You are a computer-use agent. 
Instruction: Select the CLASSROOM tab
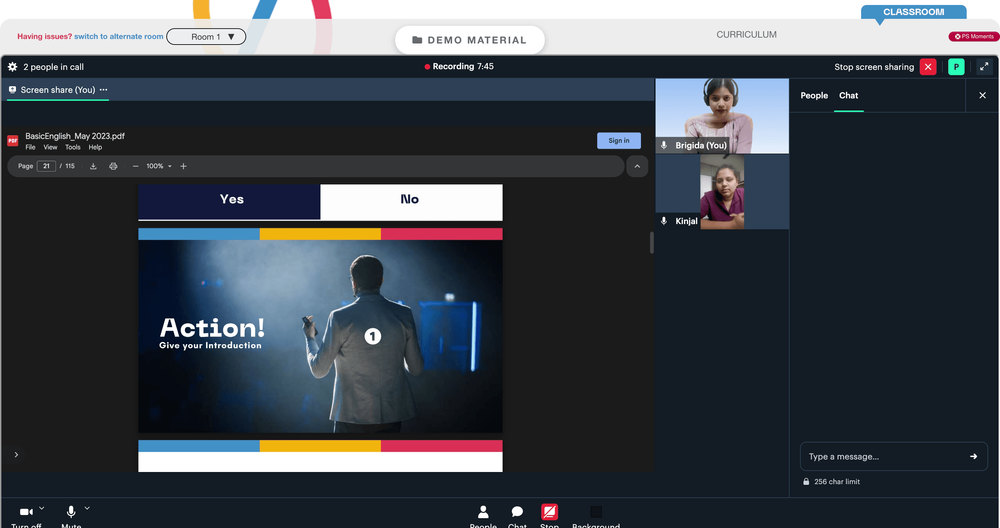(913, 12)
